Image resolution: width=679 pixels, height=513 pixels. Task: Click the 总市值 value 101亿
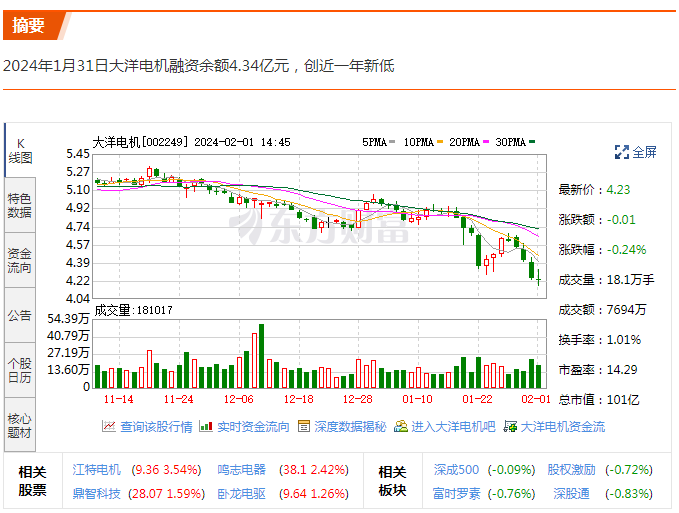(x=623, y=400)
